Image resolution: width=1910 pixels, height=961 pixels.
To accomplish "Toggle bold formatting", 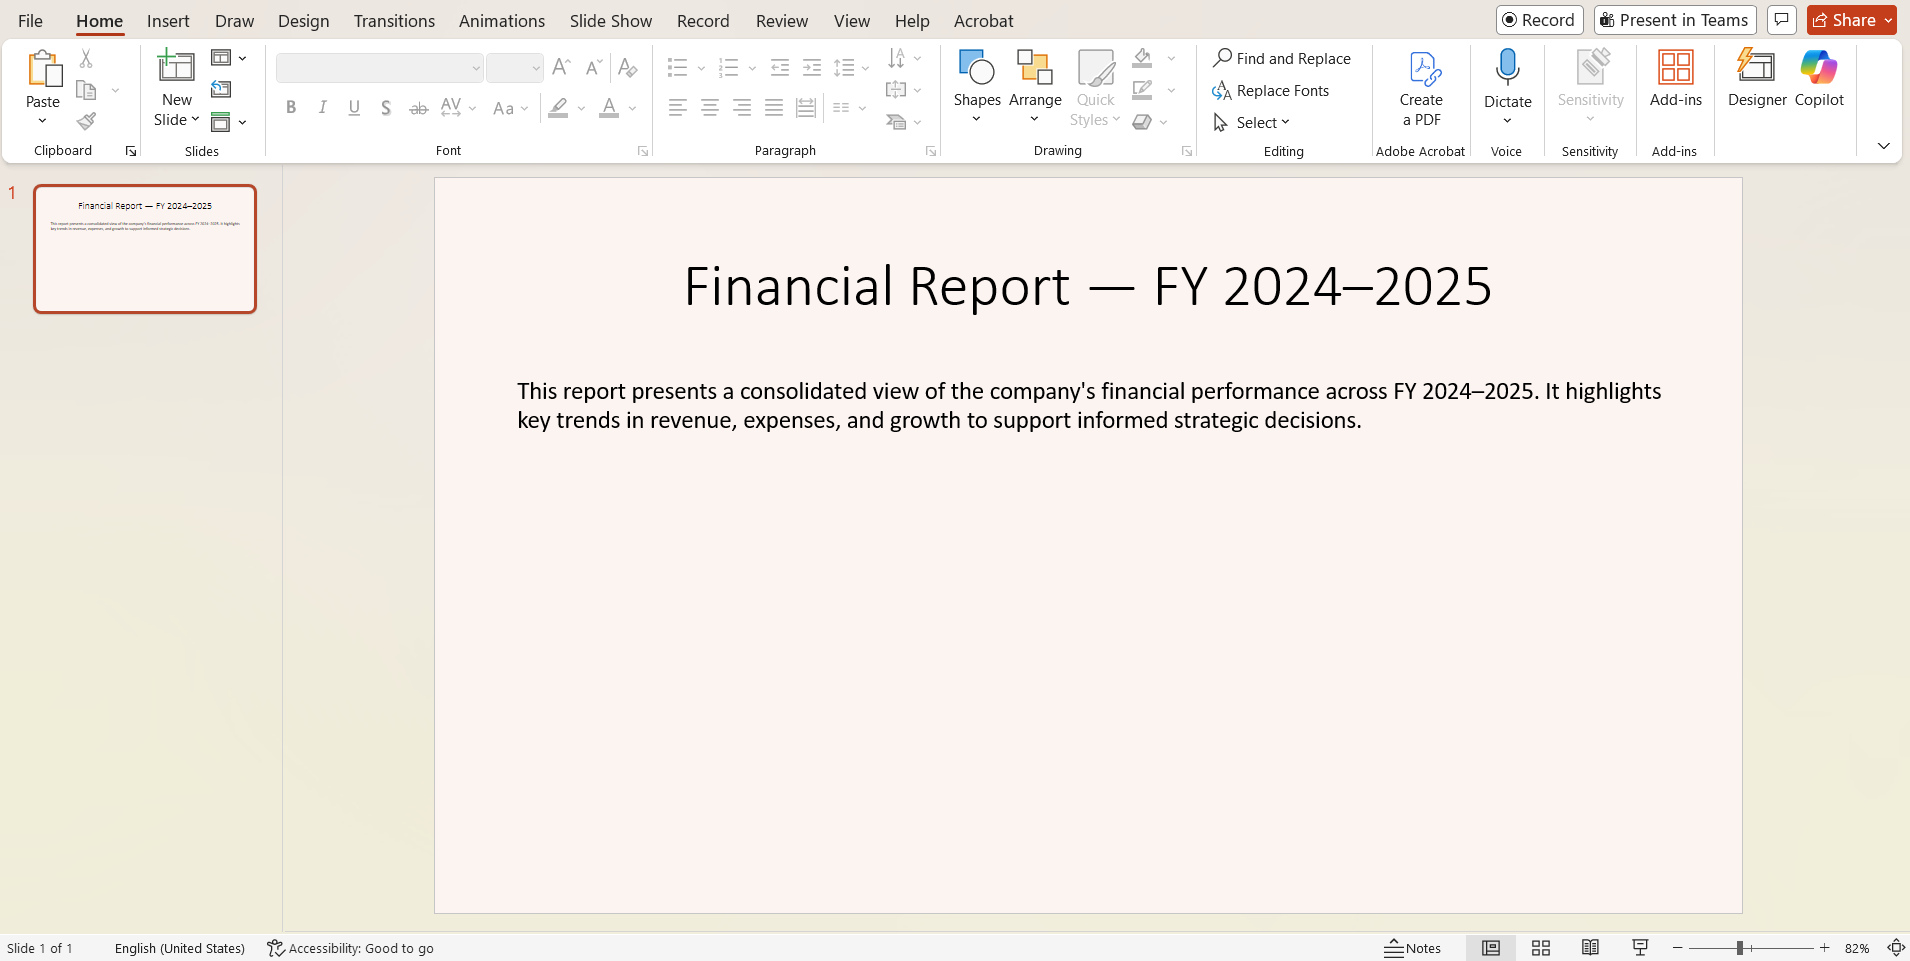I will click(291, 108).
